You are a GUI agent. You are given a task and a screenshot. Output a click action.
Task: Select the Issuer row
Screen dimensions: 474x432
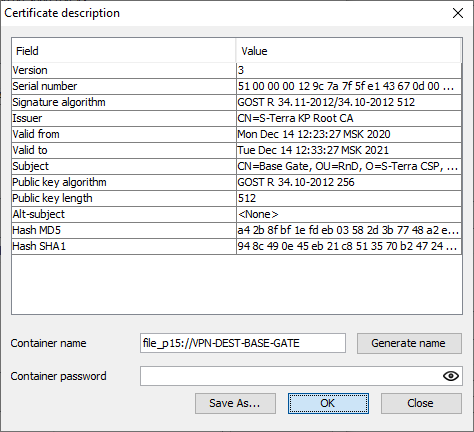(237, 118)
